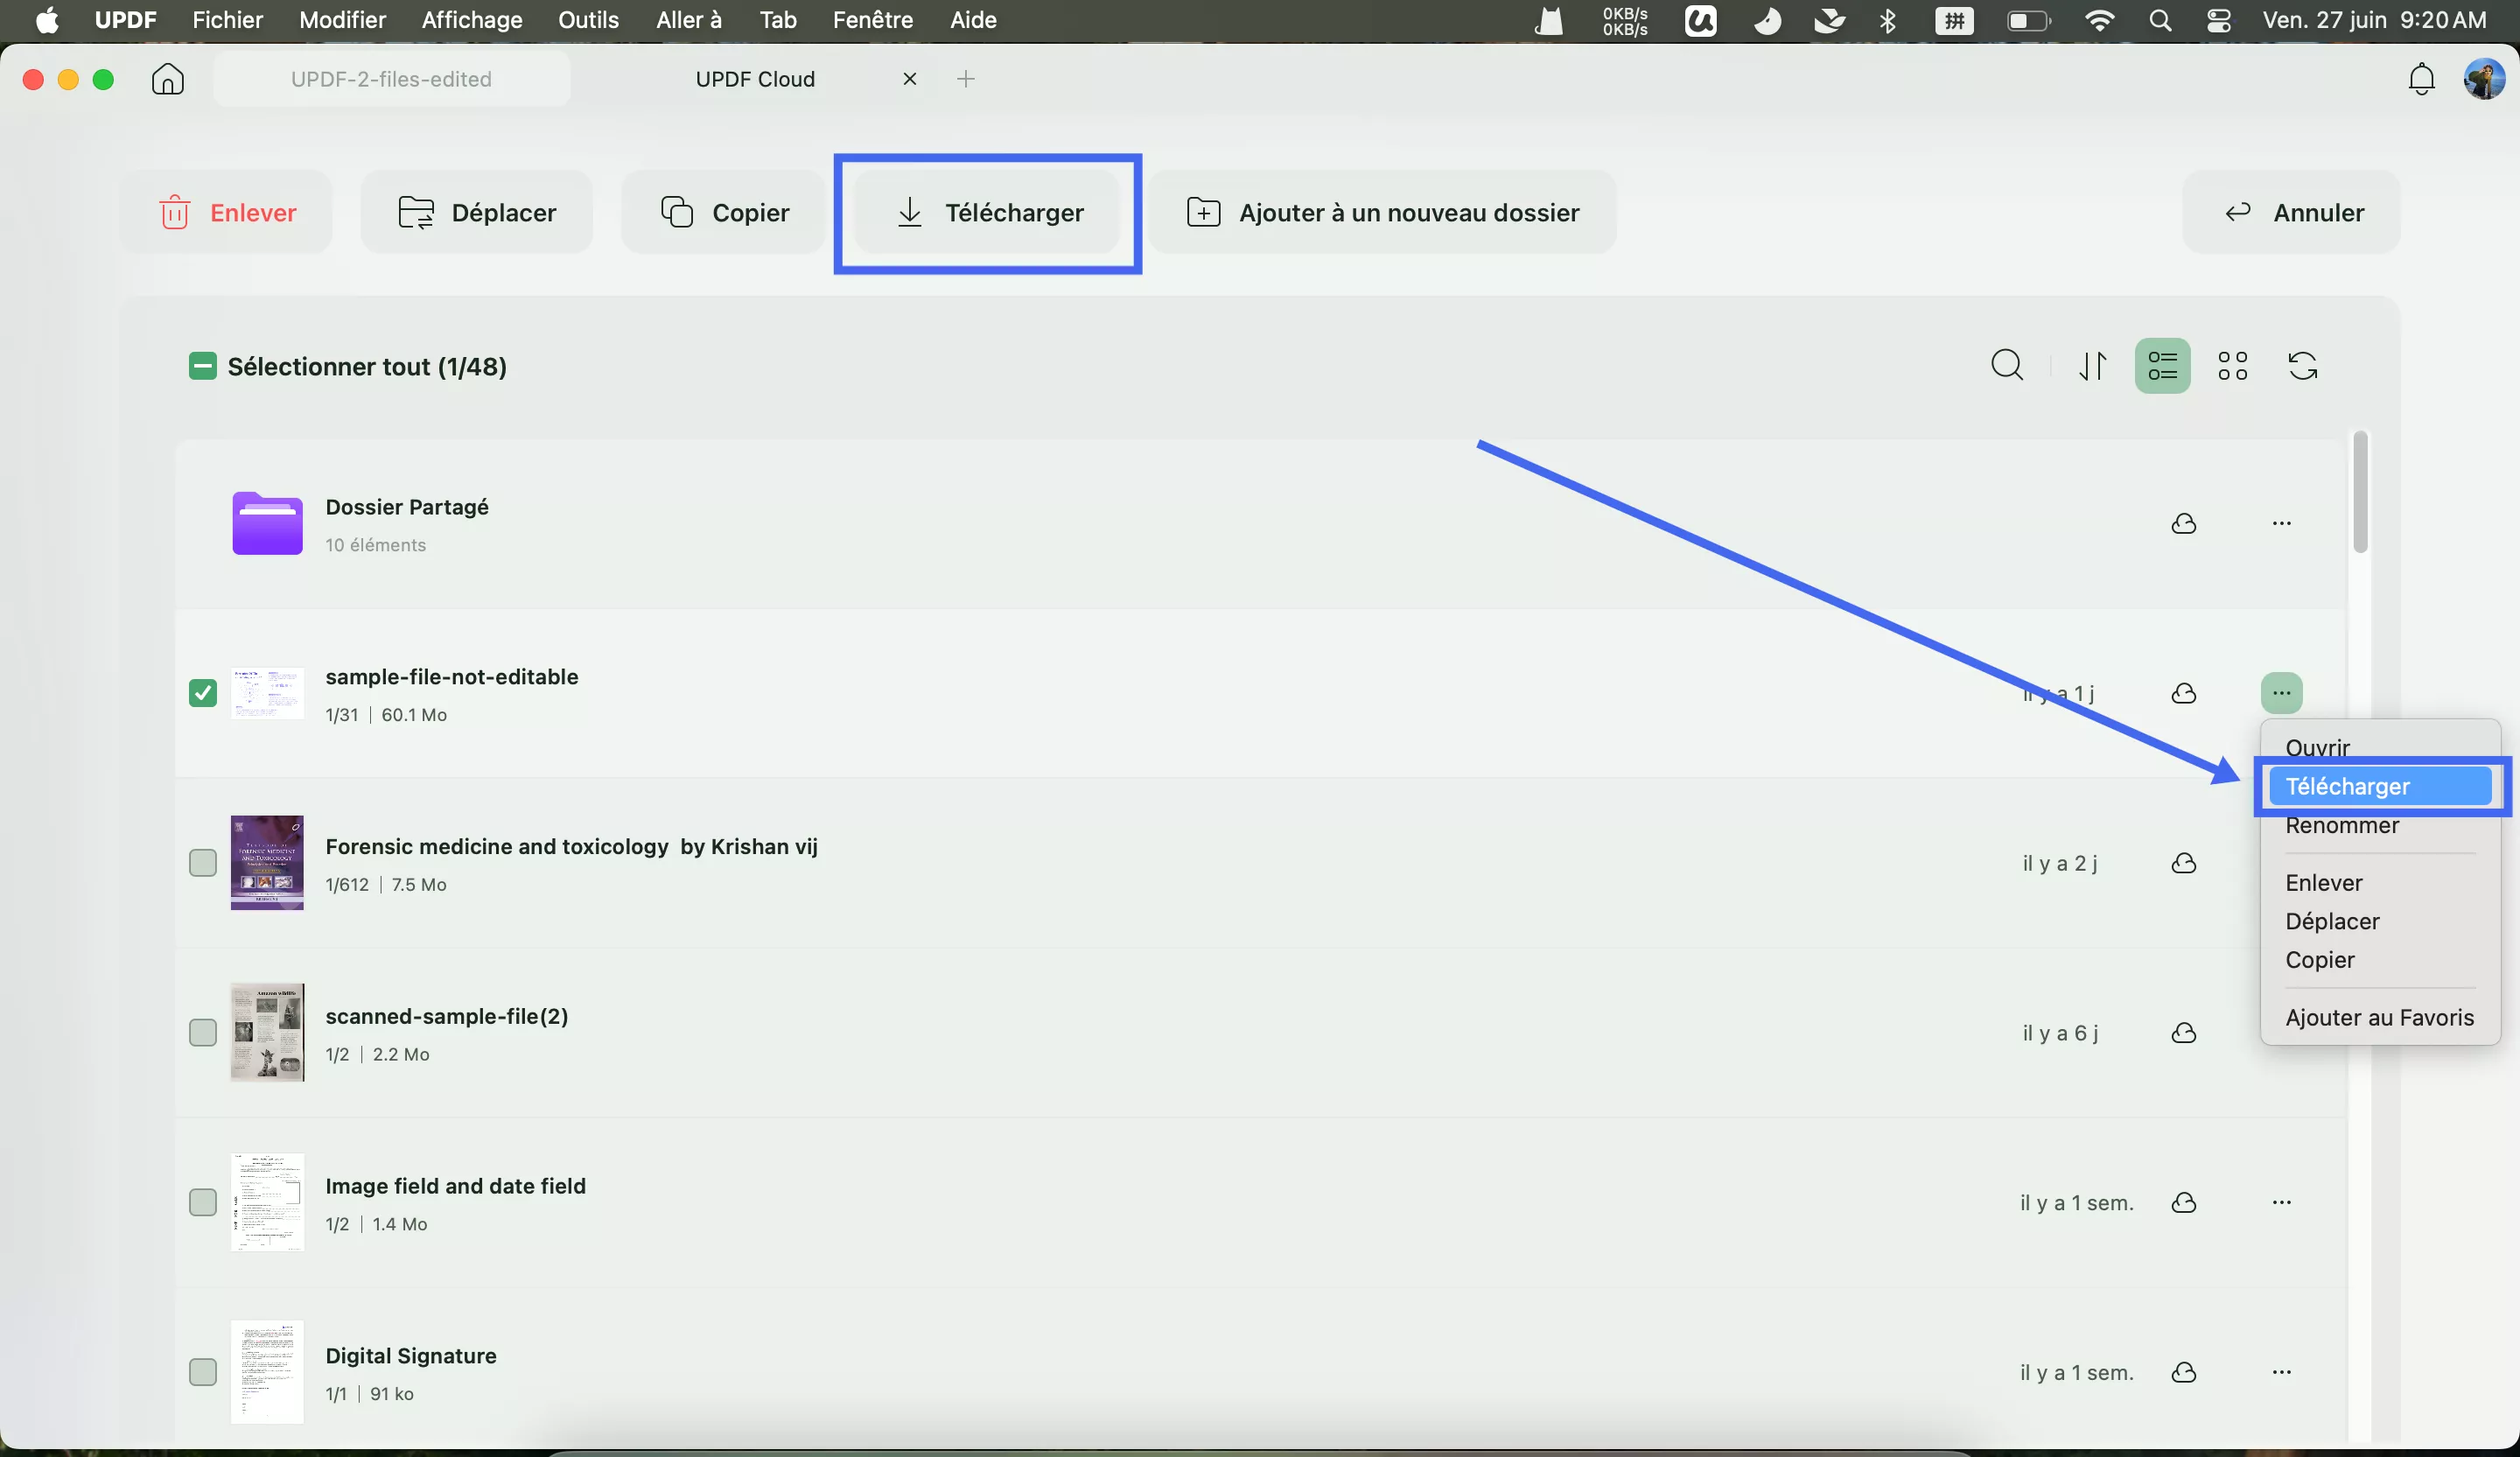This screenshot has width=2520, height=1457.
Task: Open the Apple menu
Action: [47, 20]
